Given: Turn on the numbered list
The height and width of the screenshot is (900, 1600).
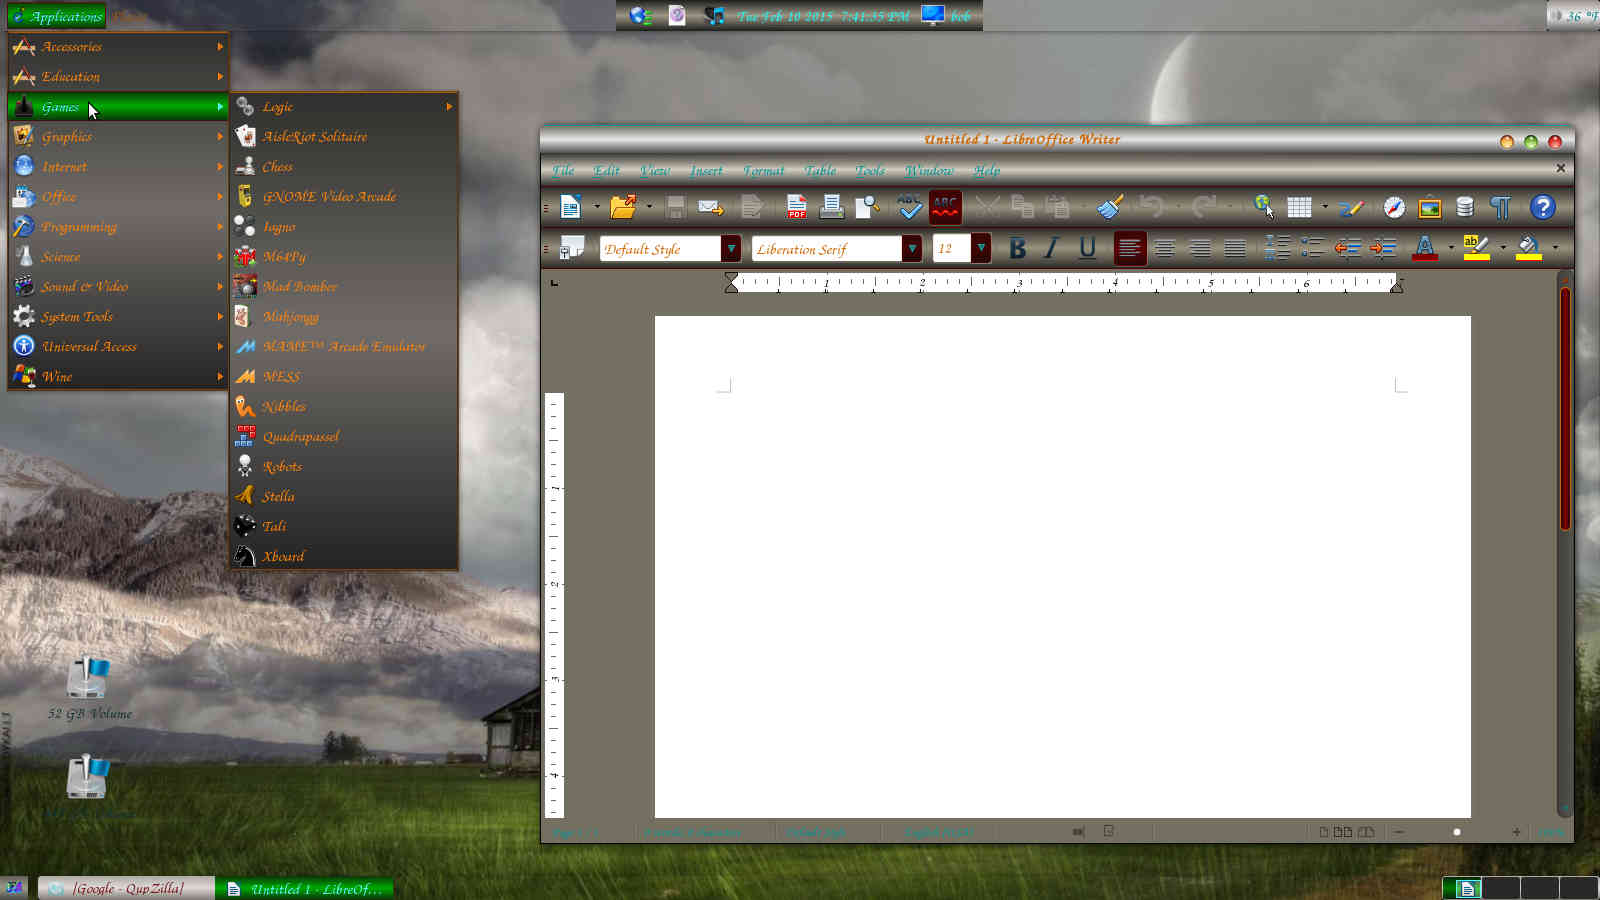Looking at the screenshot, I should click(x=1277, y=248).
